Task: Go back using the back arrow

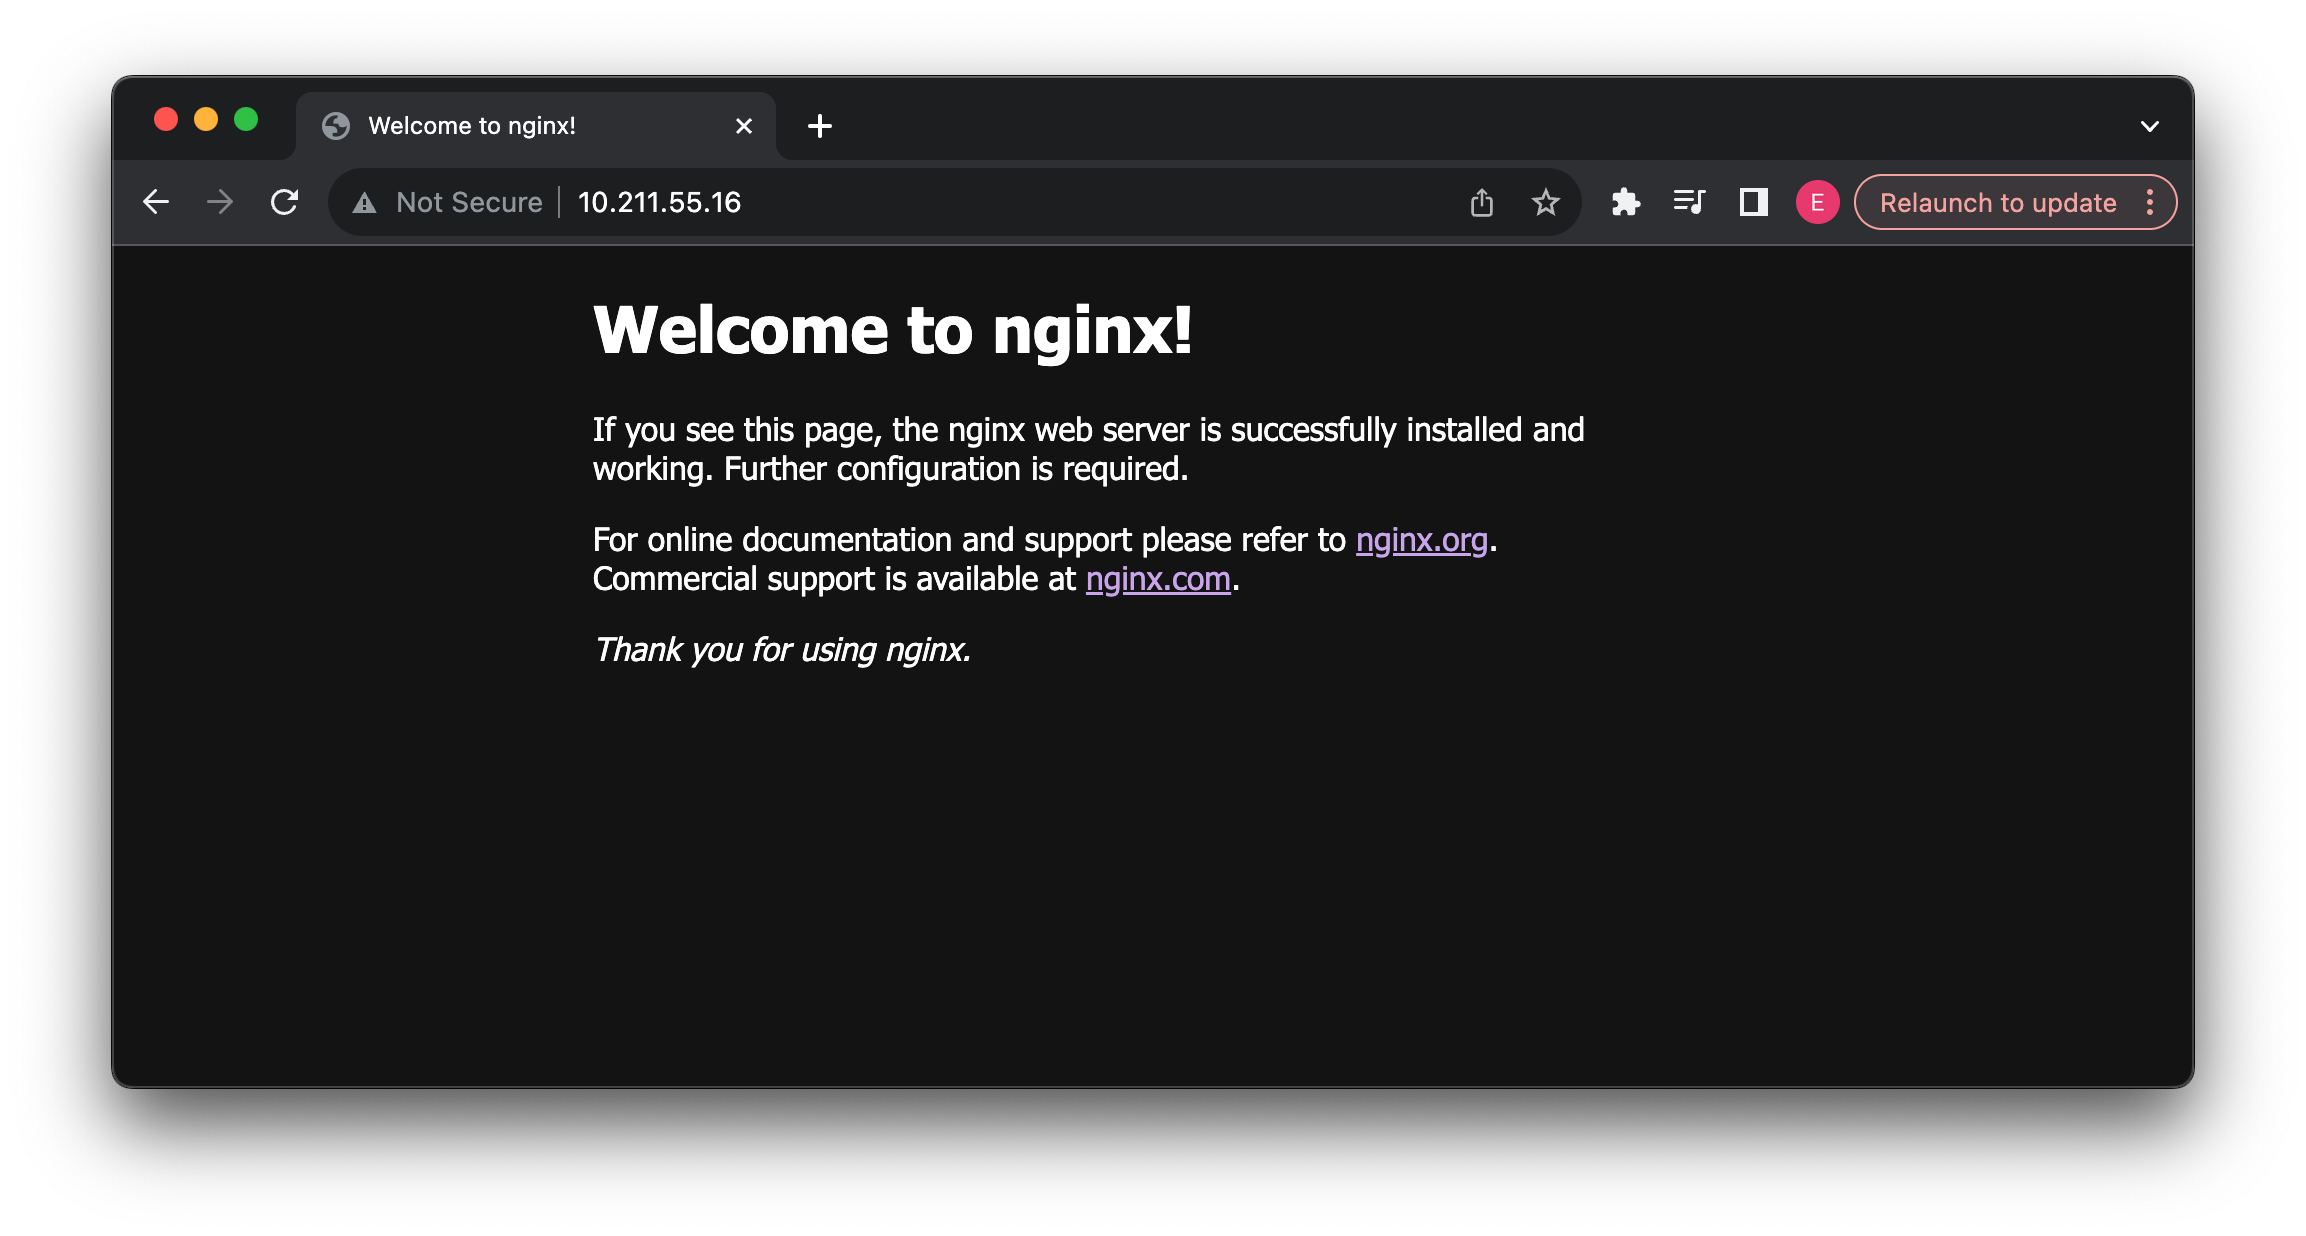Action: click(x=156, y=203)
